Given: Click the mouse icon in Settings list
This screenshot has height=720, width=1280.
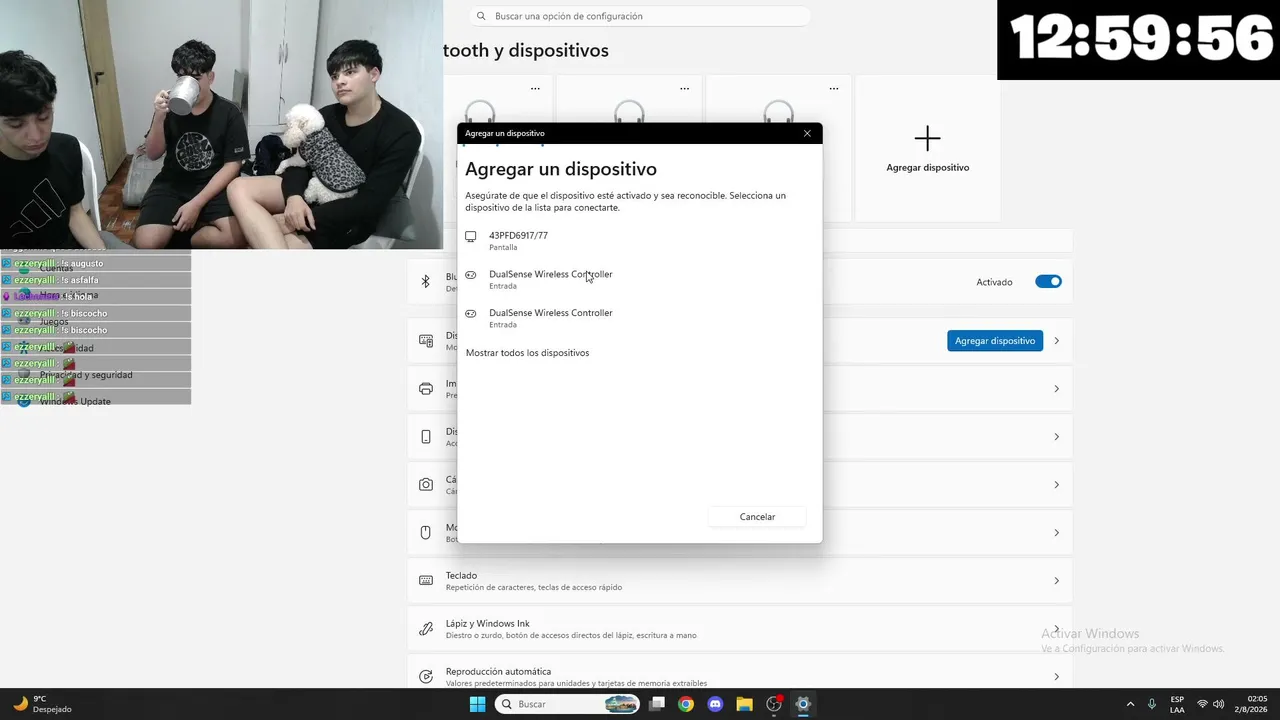Looking at the screenshot, I should tap(426, 533).
